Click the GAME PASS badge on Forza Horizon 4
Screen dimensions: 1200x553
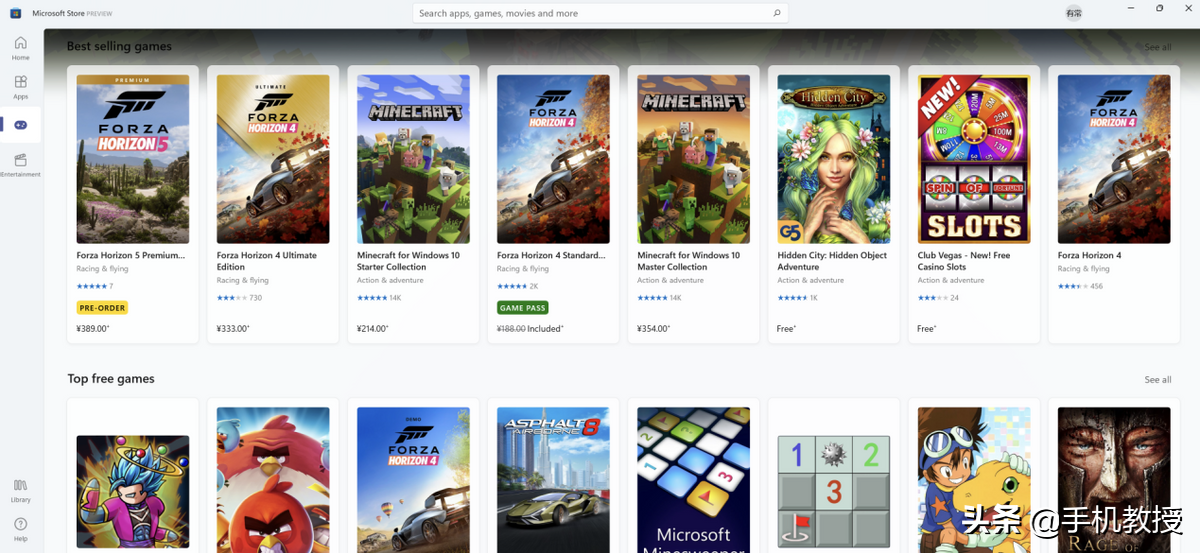click(523, 308)
